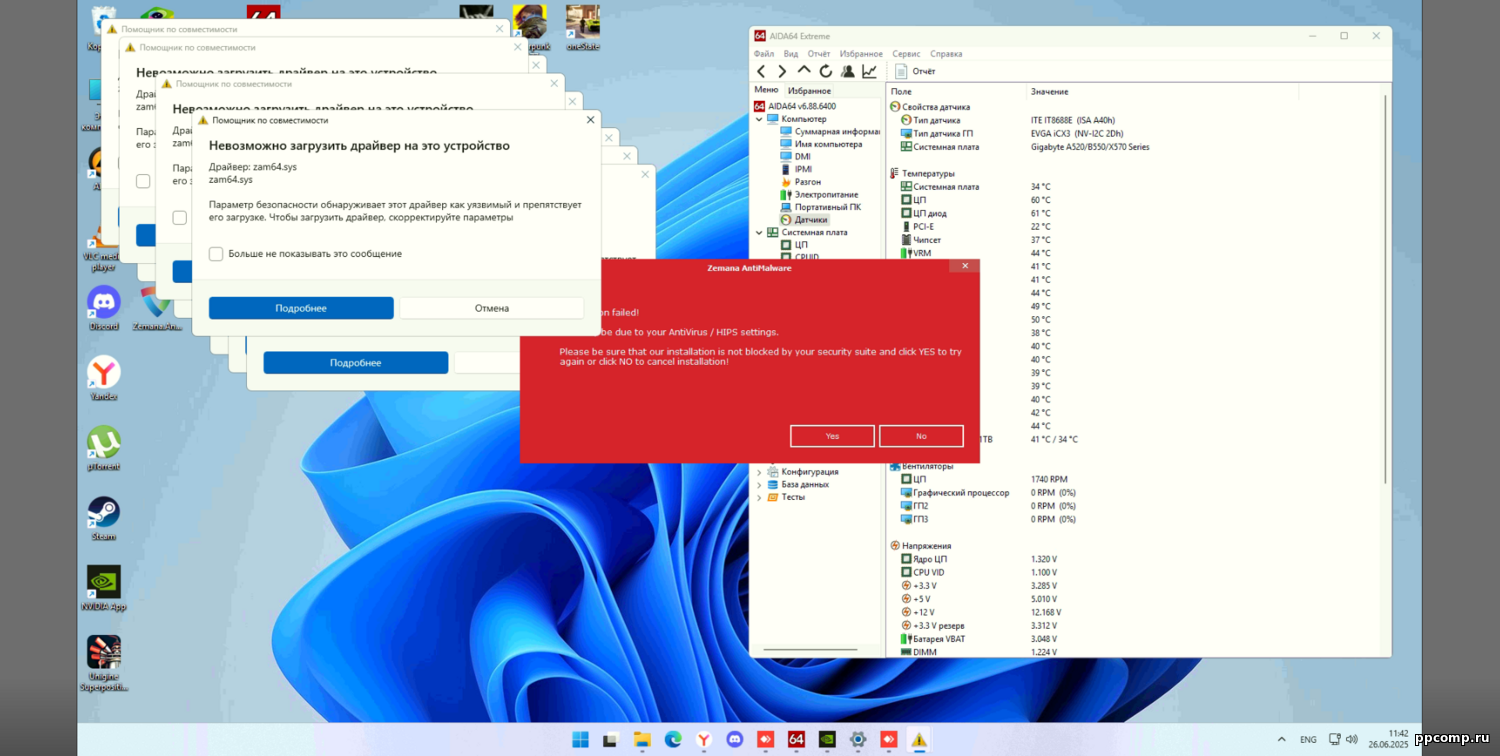Image resolution: width=1500 pixels, height=756 pixels.
Task: Check Больше не показывать это сообщение
Action: [216, 254]
